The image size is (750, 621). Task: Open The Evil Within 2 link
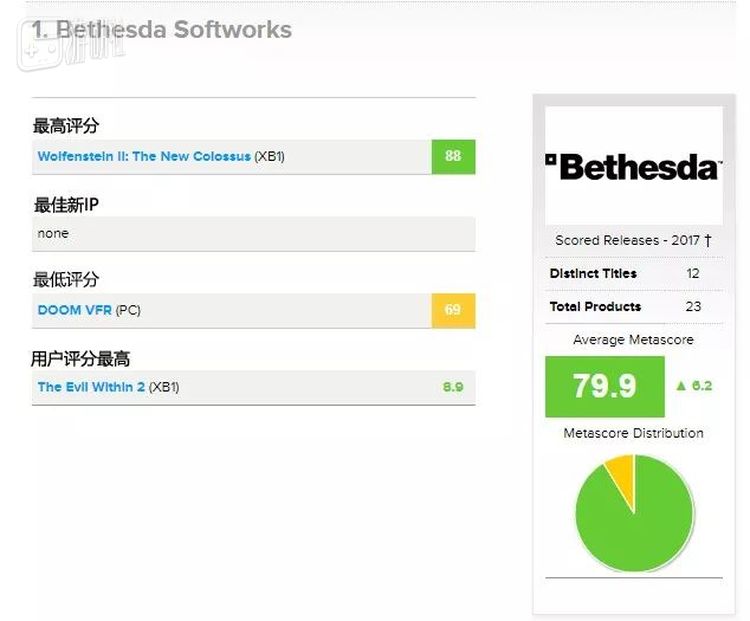(x=91, y=387)
